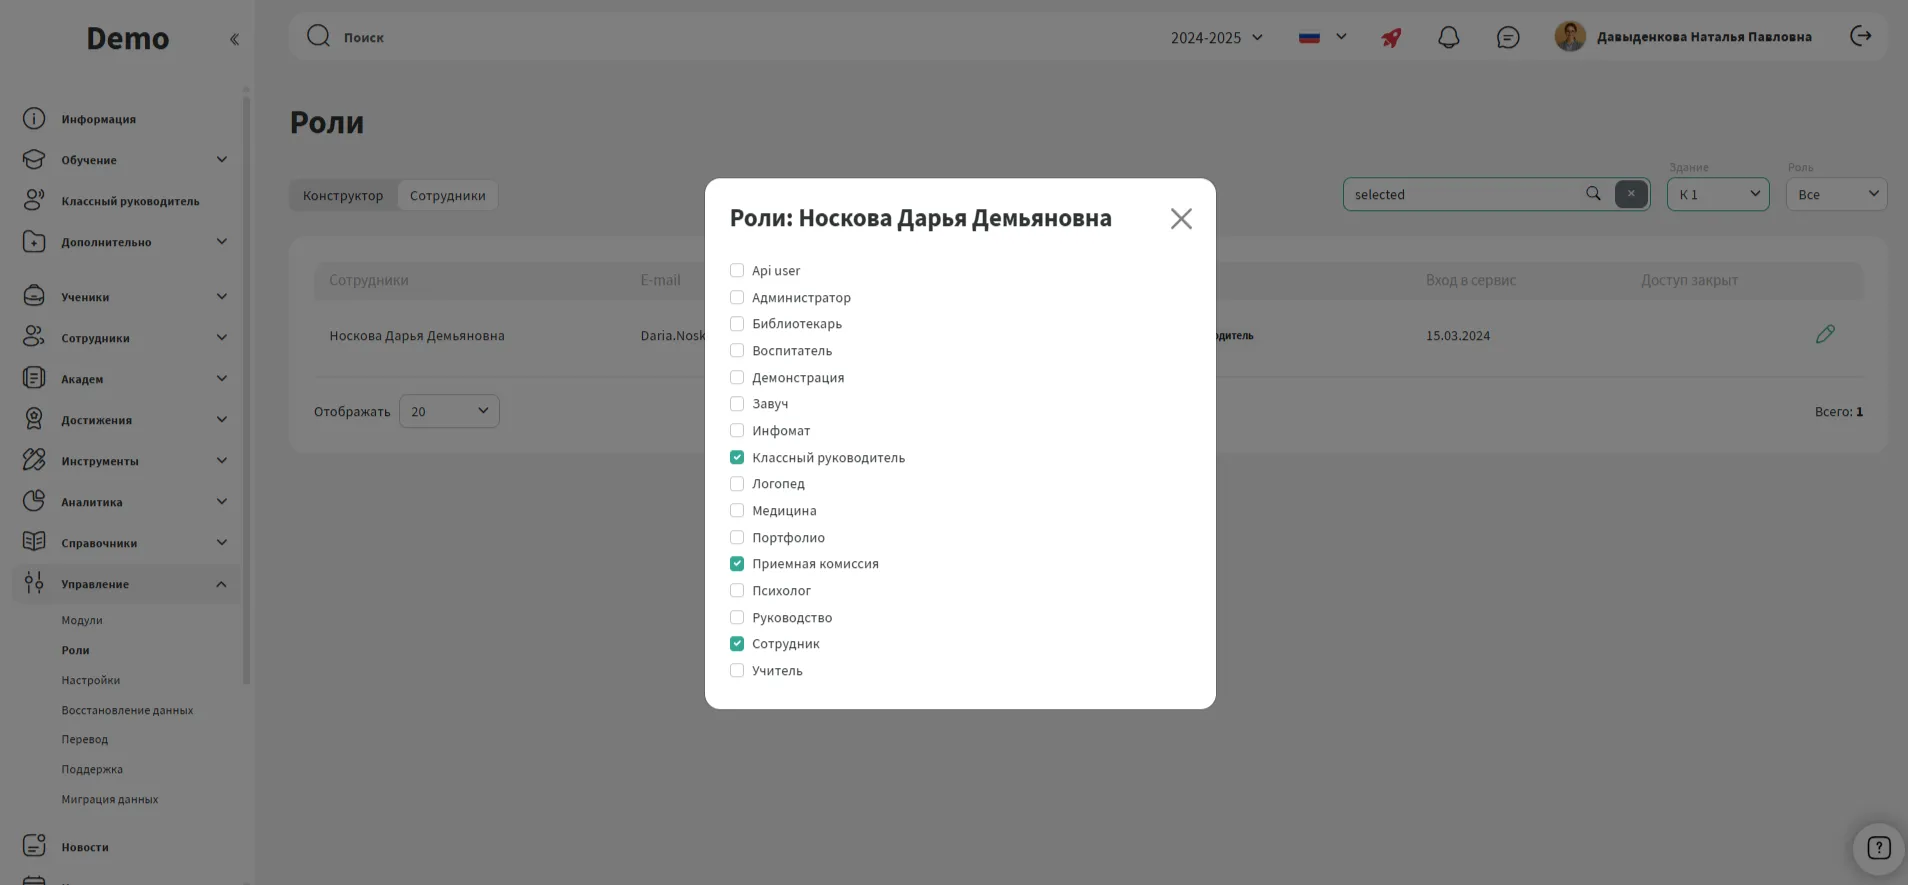Open the 2024-2025 academic year dropdown
This screenshot has height=885, width=1908.
1216,38
